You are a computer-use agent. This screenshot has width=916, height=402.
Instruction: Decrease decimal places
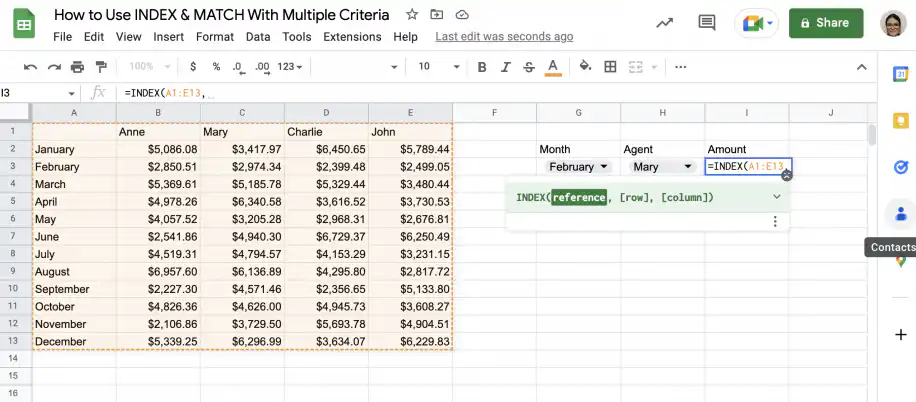(x=238, y=67)
